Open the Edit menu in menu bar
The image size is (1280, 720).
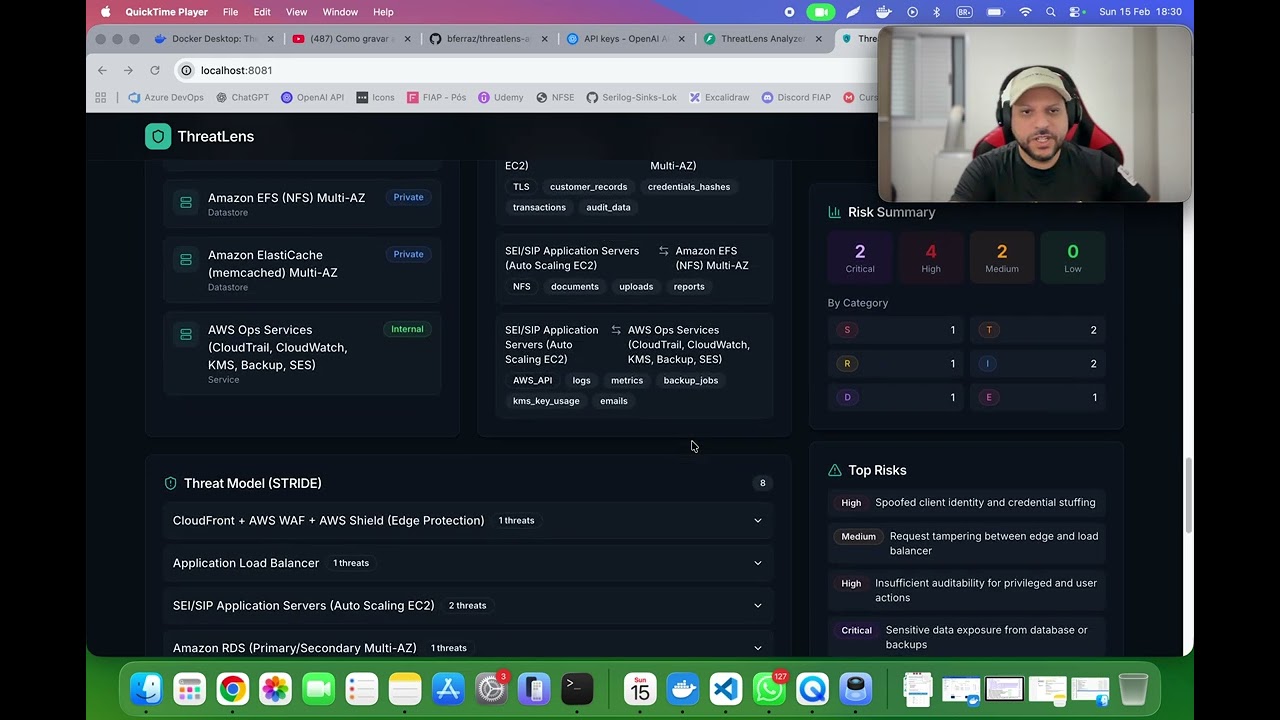262,12
